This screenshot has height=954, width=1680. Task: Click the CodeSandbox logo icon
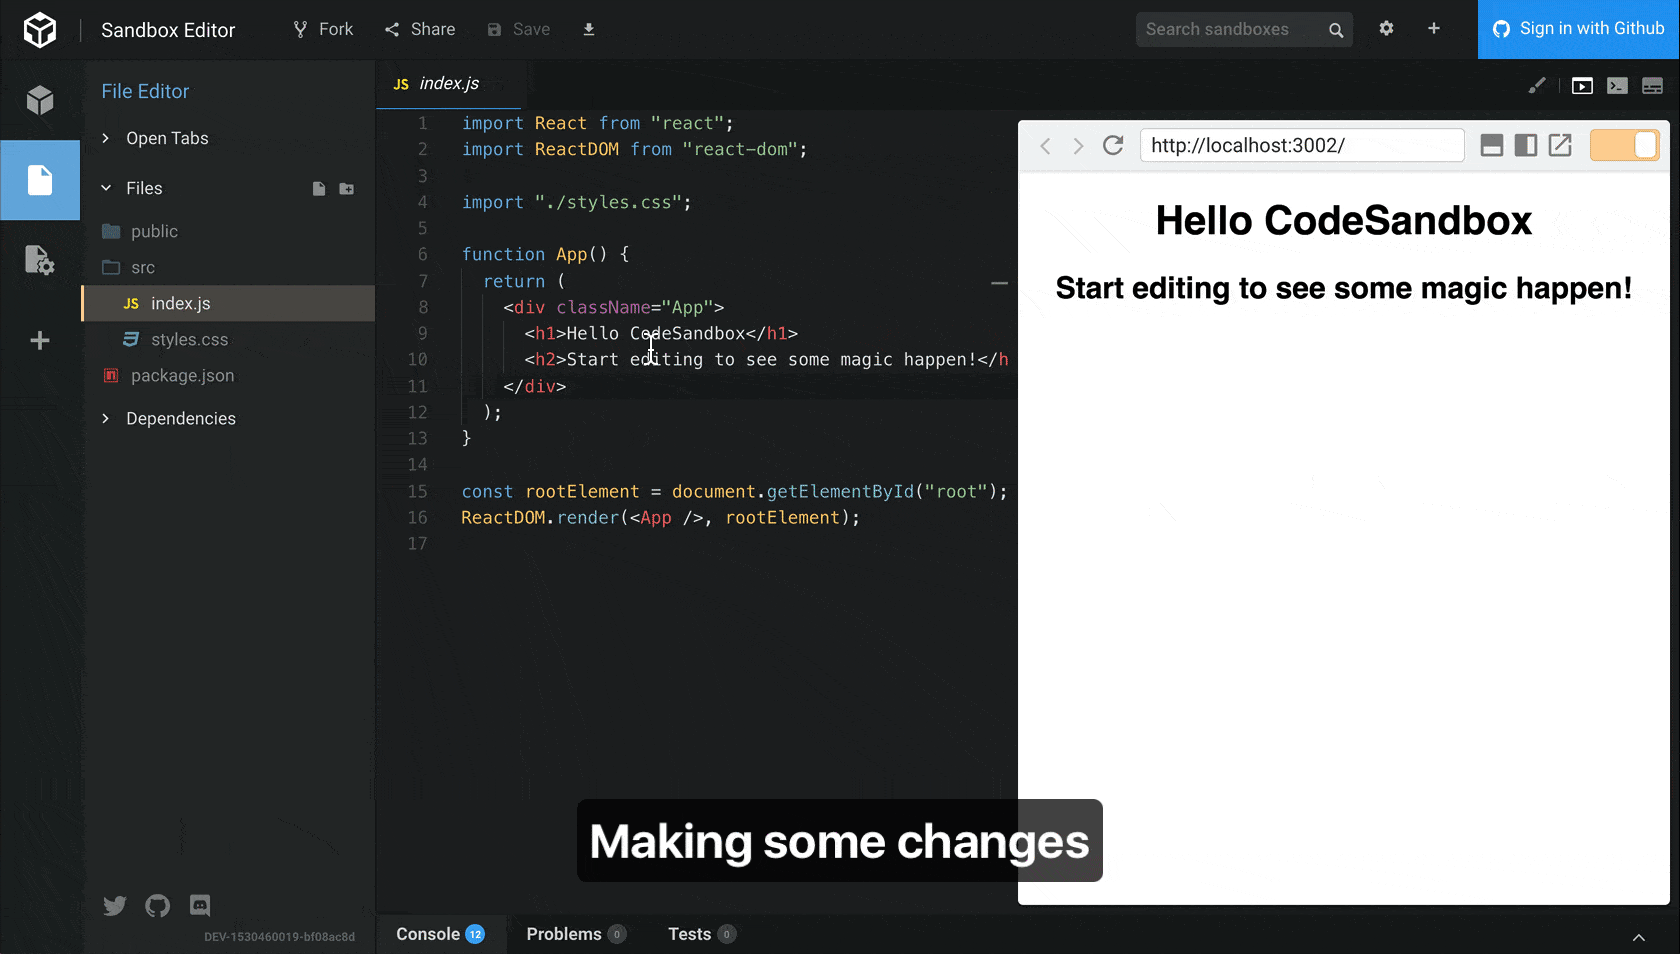tap(40, 30)
